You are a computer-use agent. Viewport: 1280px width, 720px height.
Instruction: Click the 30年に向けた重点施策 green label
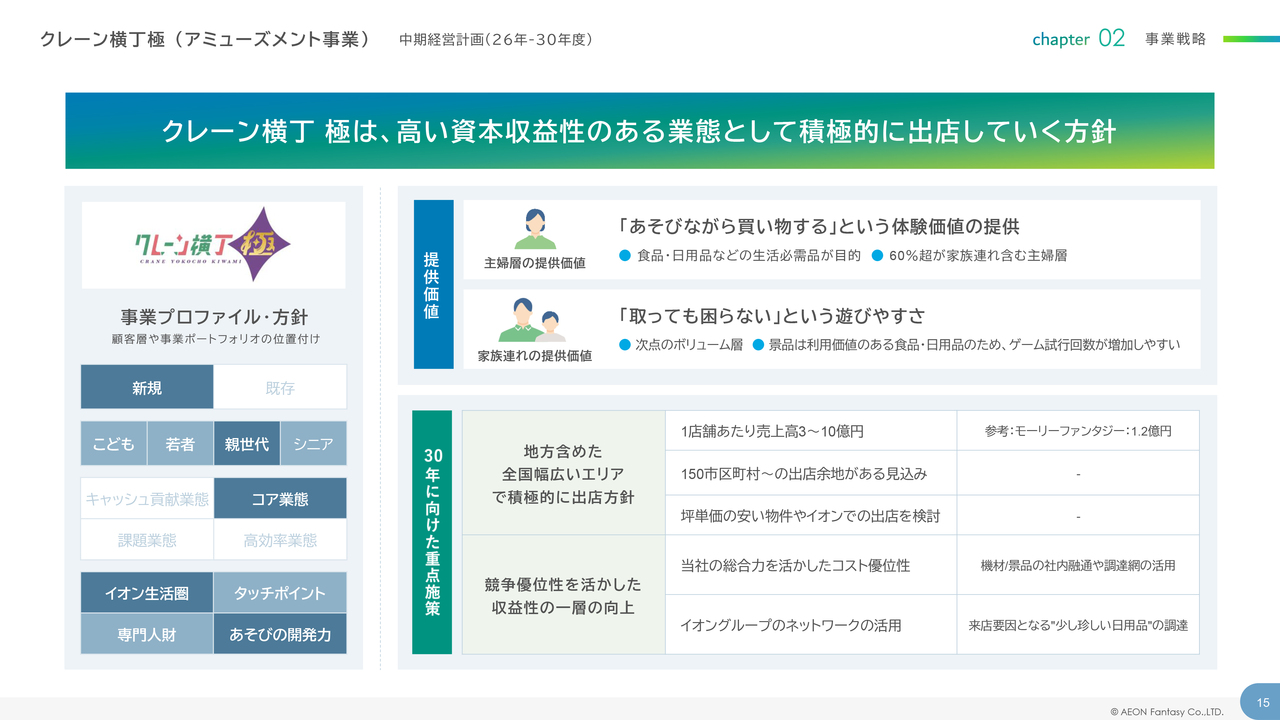pos(432,532)
